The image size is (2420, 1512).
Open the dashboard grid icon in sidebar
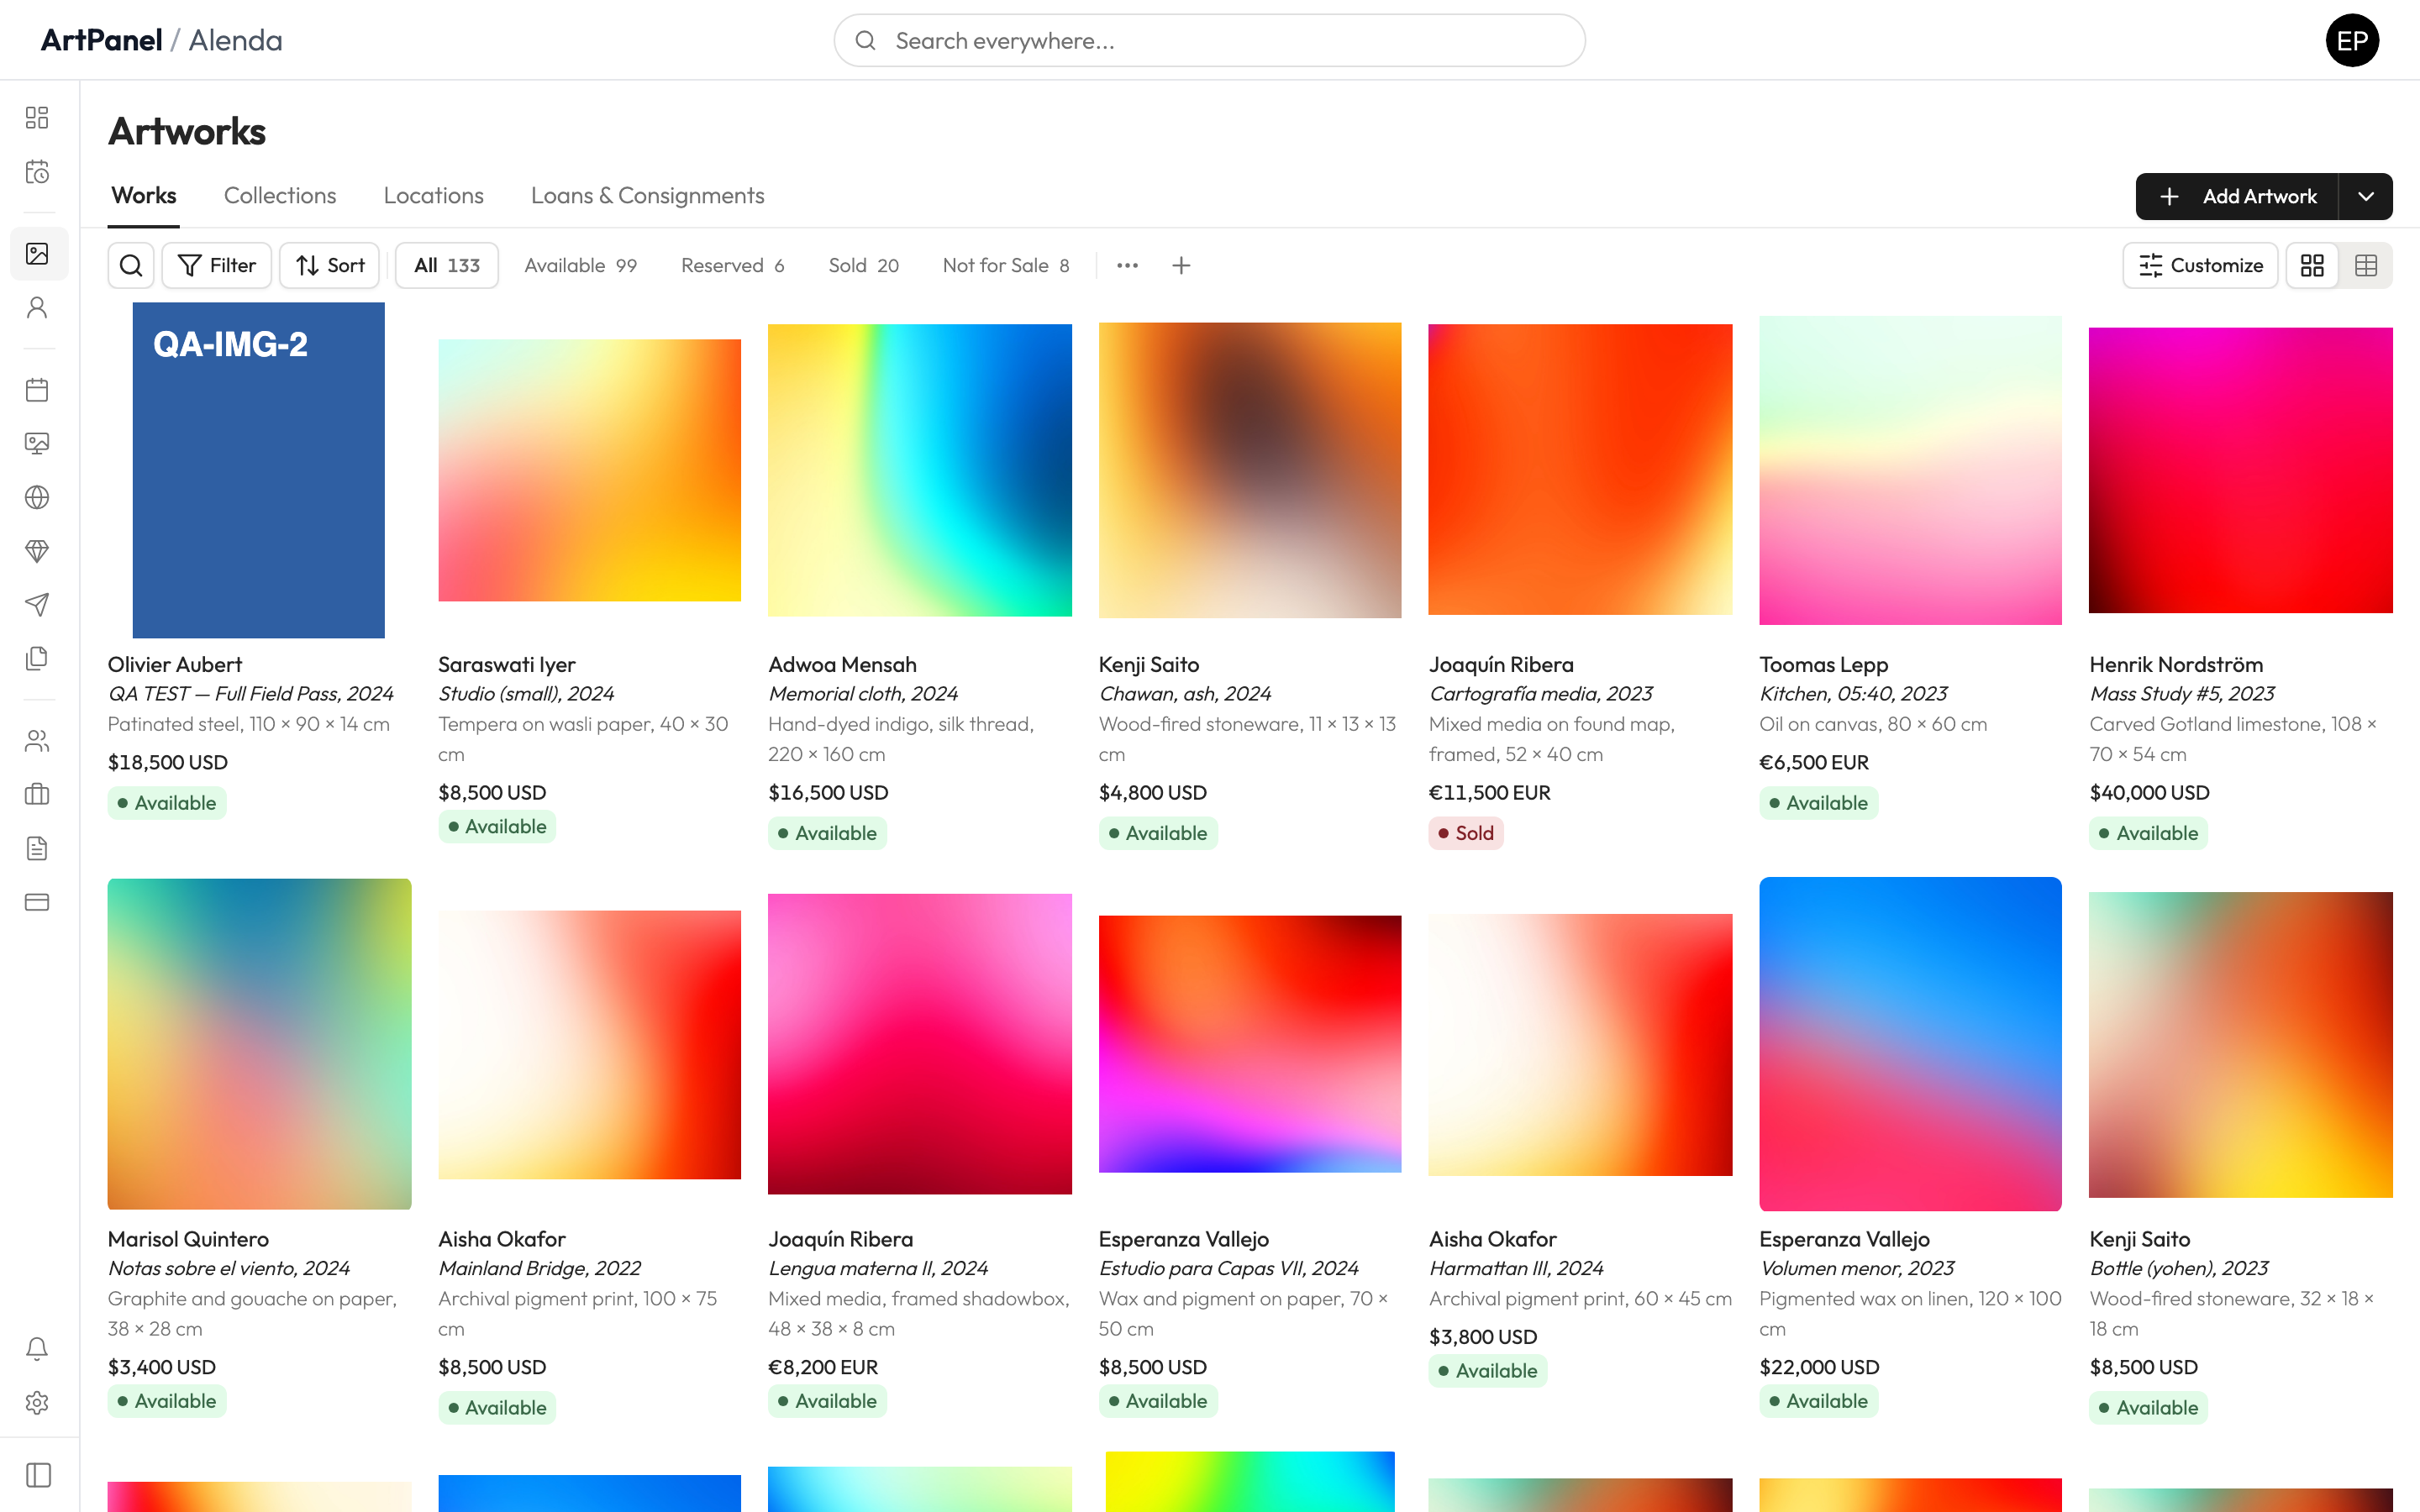click(x=37, y=118)
